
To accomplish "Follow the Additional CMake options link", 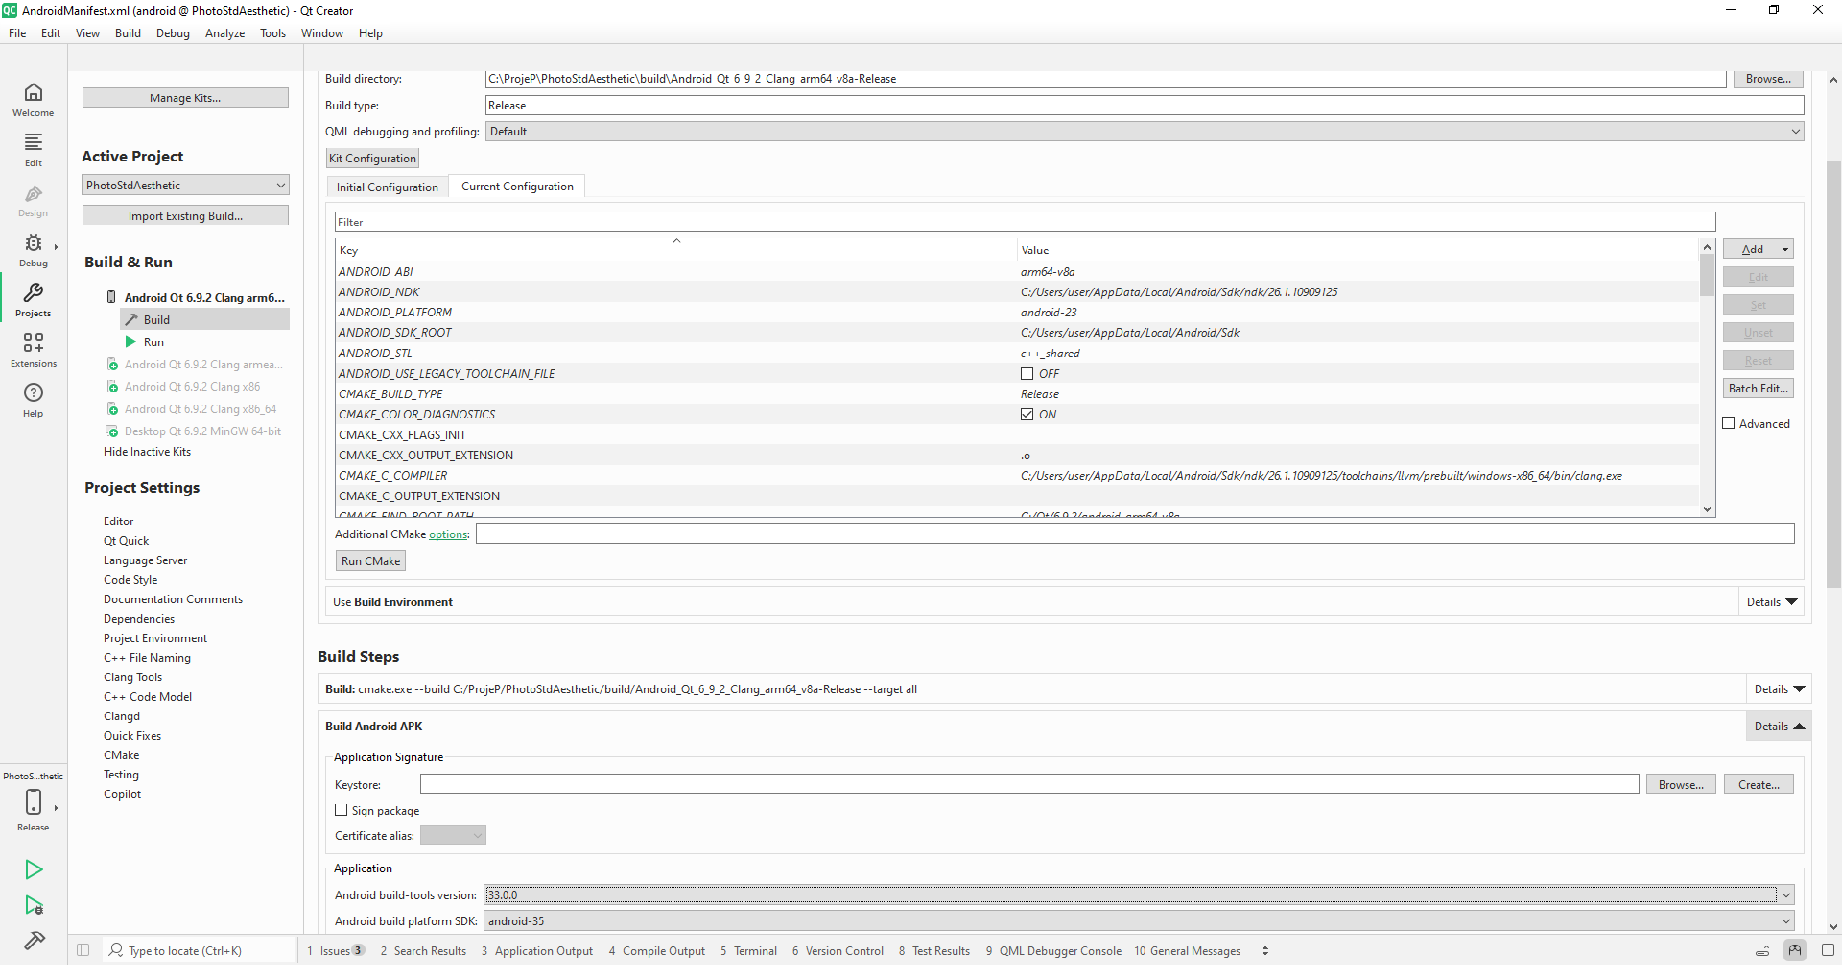I will 448,535.
